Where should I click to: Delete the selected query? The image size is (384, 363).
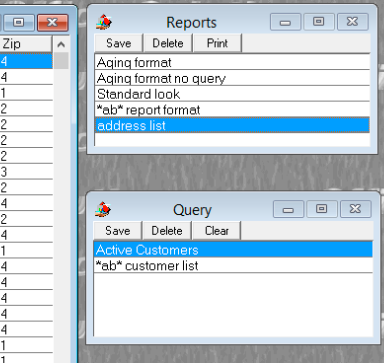point(167,231)
